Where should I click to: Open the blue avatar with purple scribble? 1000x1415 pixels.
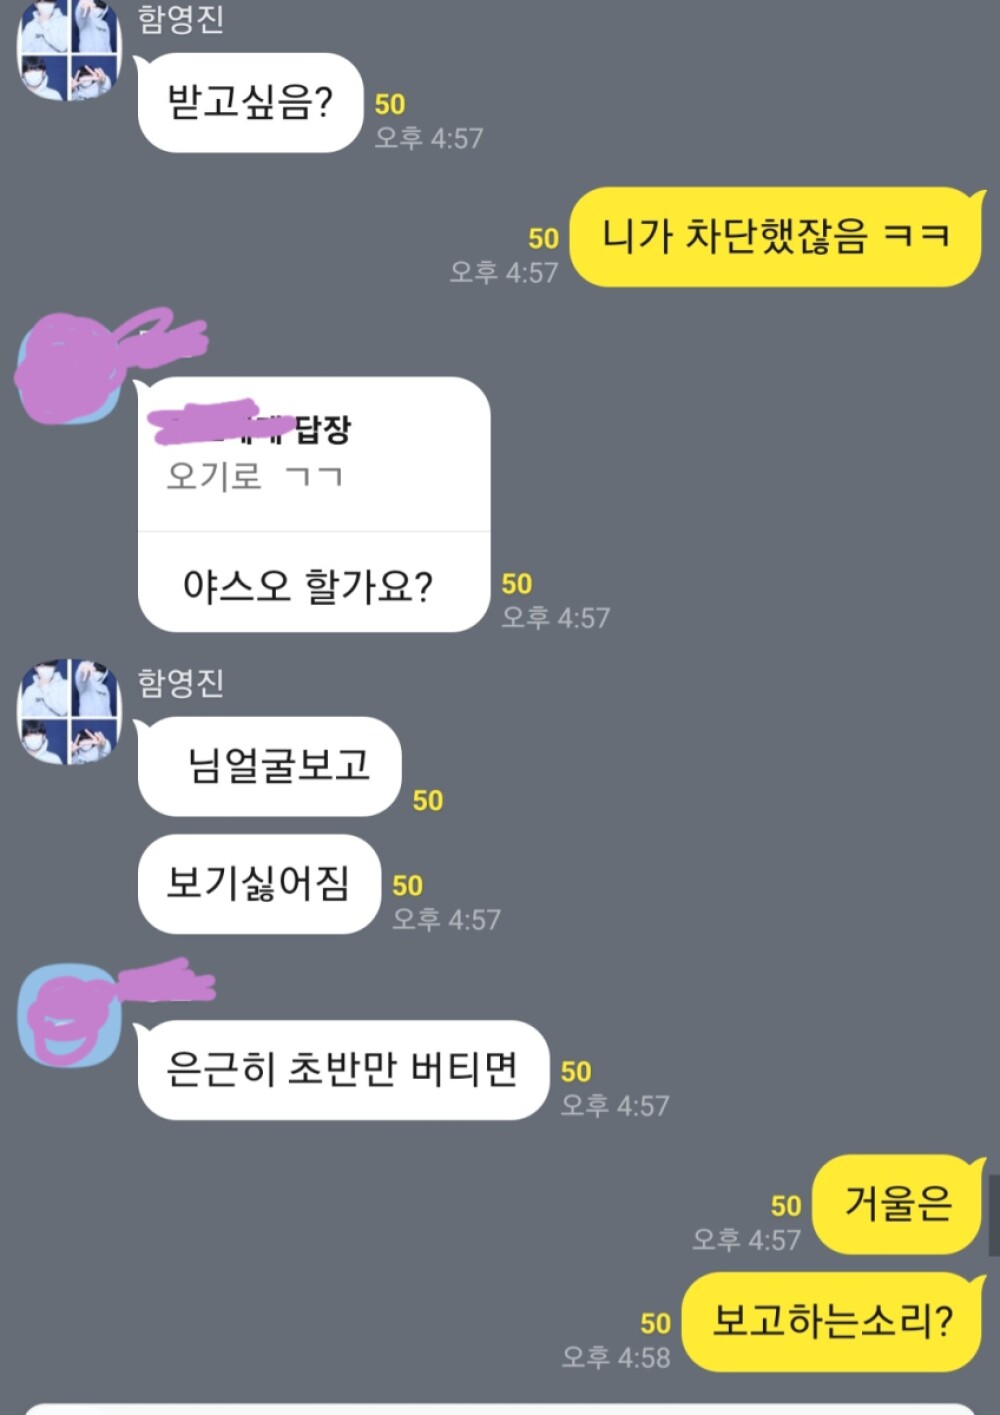[x=69, y=1015]
